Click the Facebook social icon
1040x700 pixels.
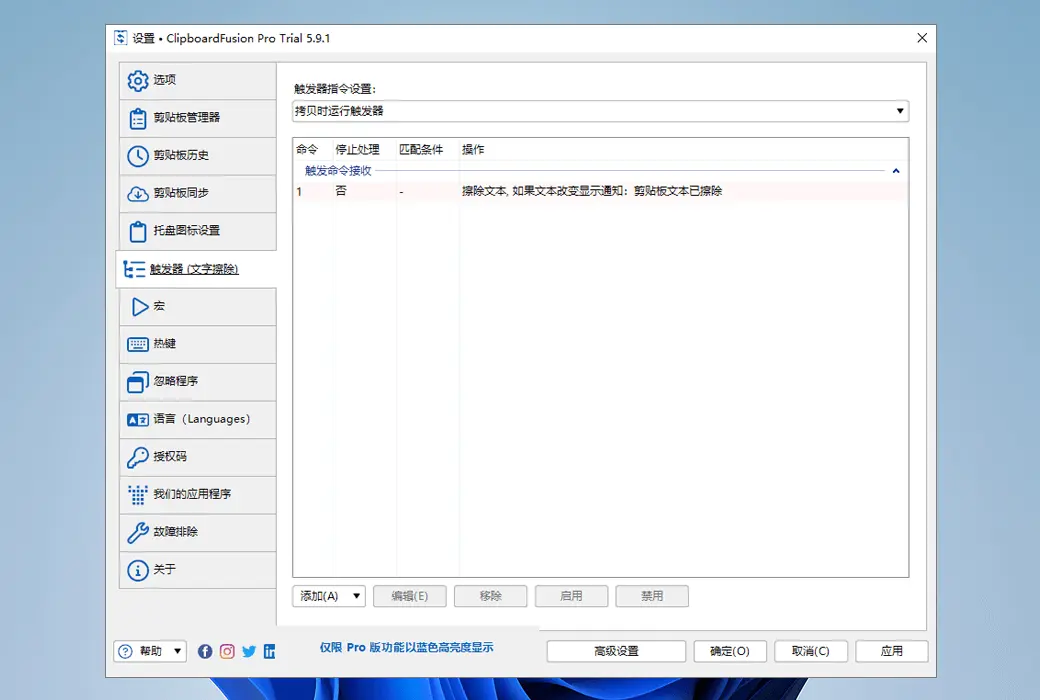(204, 651)
